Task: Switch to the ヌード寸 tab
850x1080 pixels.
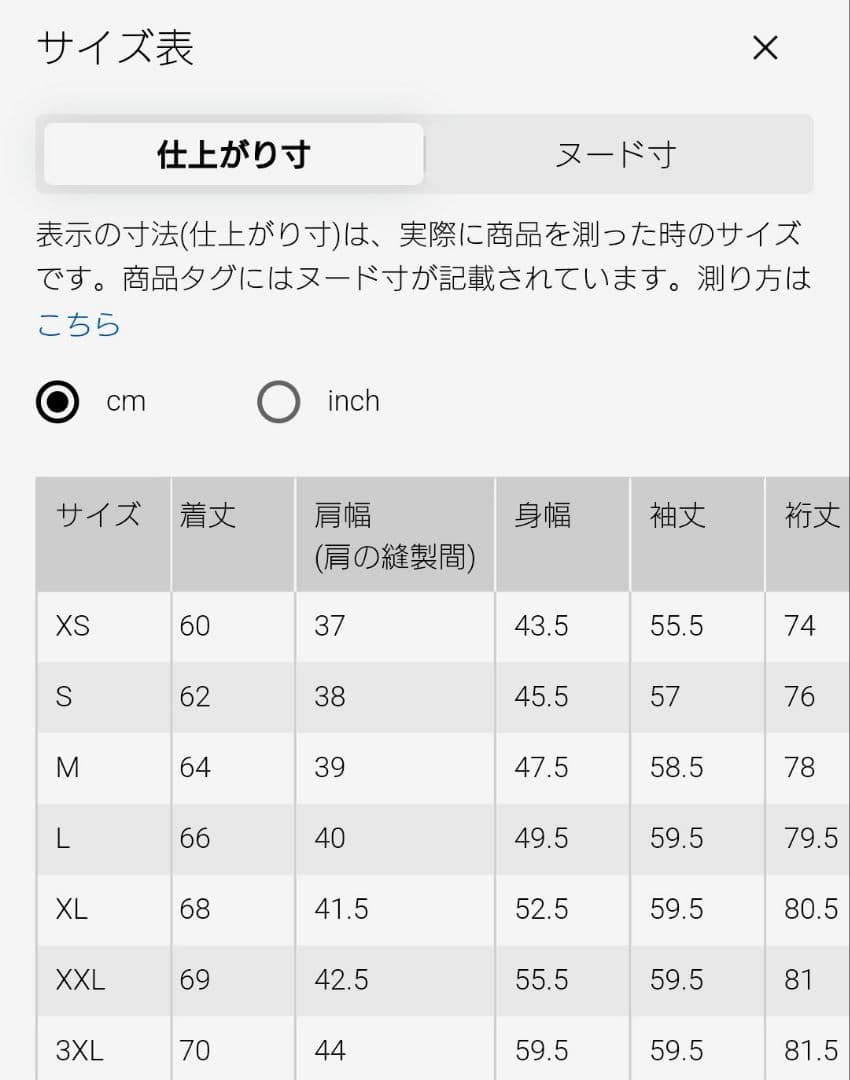Action: tap(616, 154)
